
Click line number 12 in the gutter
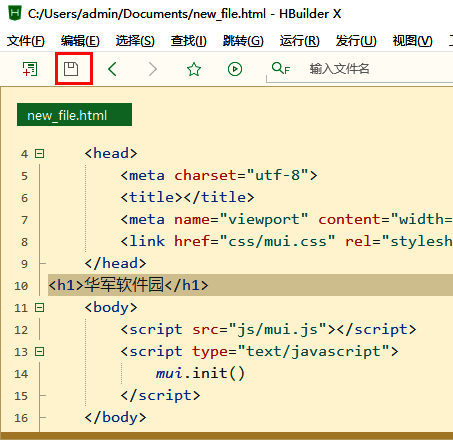click(x=21, y=330)
